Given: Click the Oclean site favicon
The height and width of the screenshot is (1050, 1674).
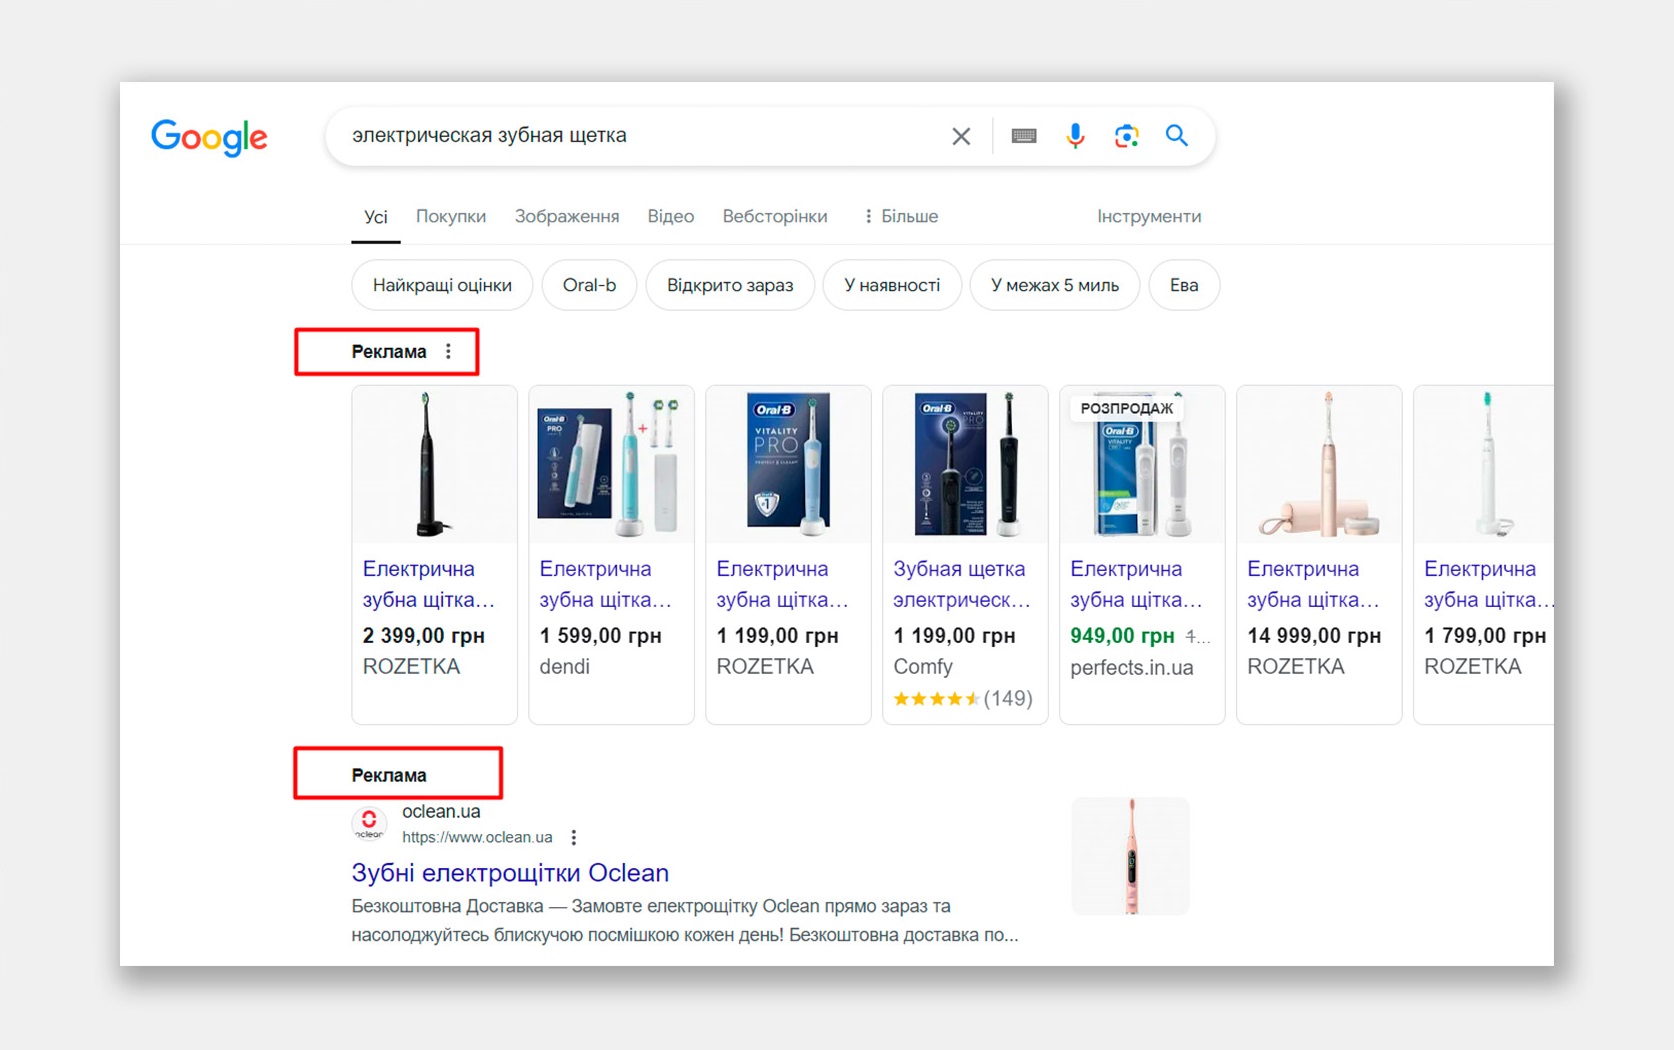Looking at the screenshot, I should click(369, 824).
